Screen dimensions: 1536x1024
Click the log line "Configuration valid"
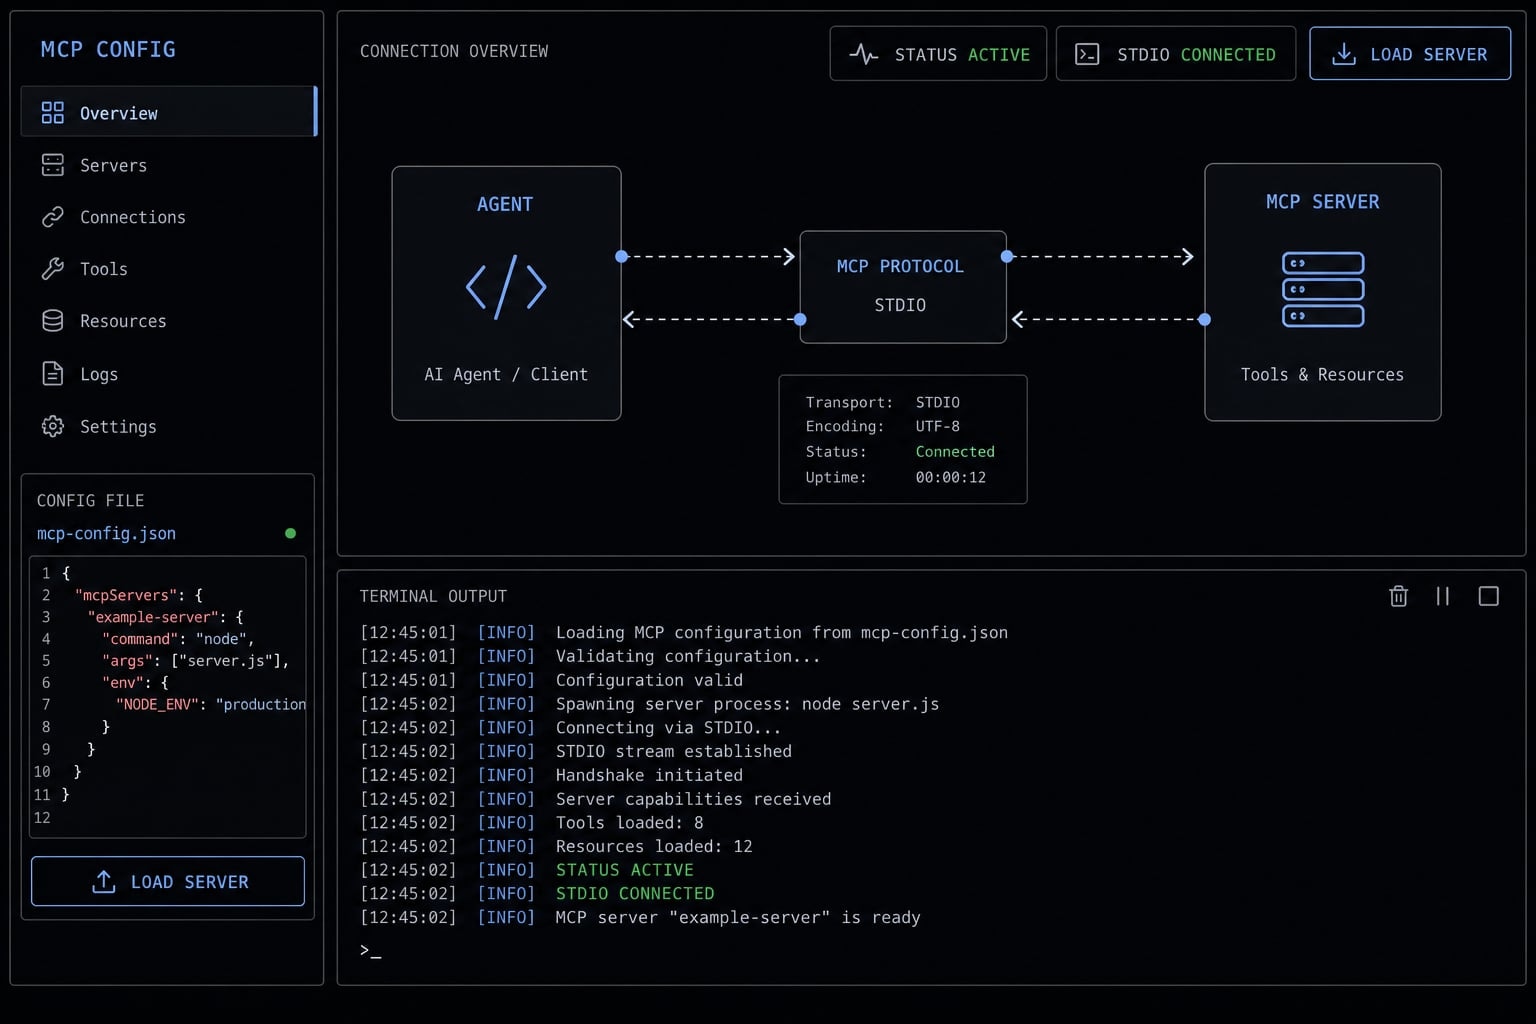[552, 680]
